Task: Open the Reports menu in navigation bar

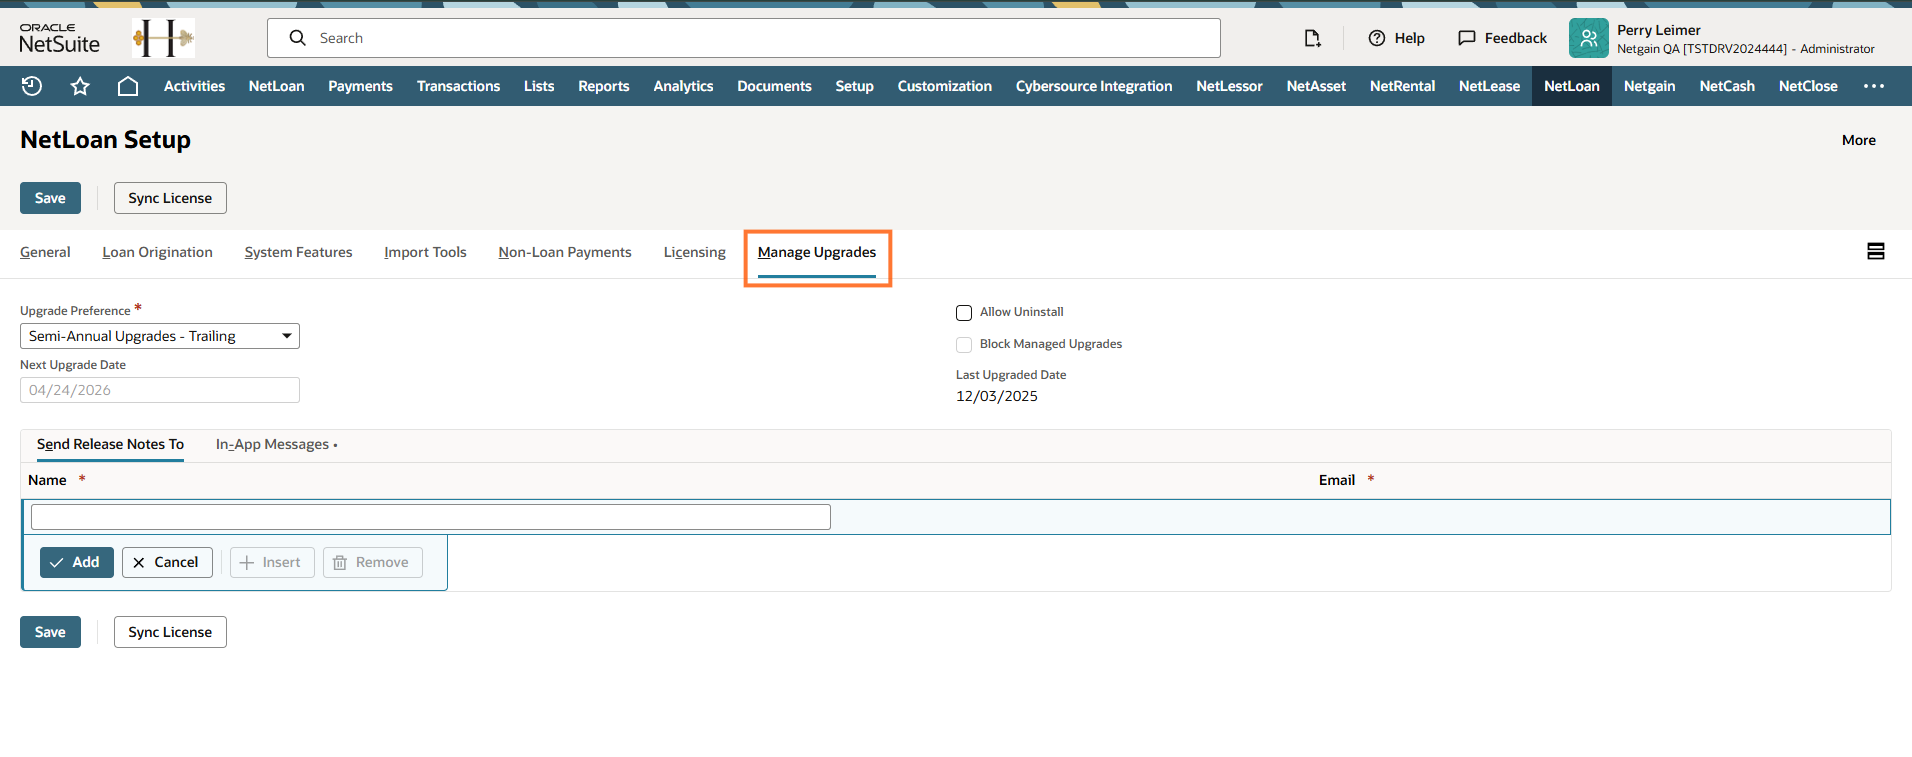Action: coord(603,86)
